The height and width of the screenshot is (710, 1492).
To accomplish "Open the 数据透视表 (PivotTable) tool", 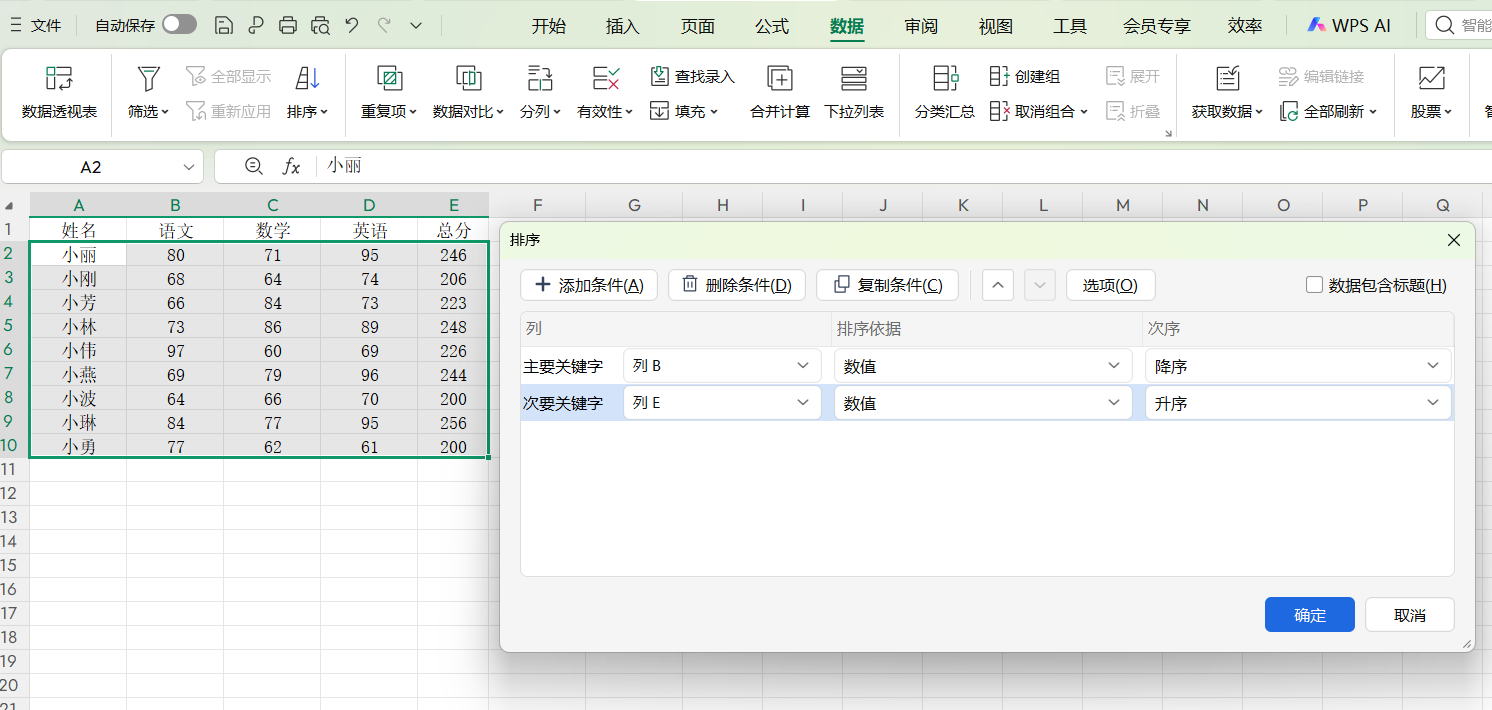I will (x=57, y=90).
